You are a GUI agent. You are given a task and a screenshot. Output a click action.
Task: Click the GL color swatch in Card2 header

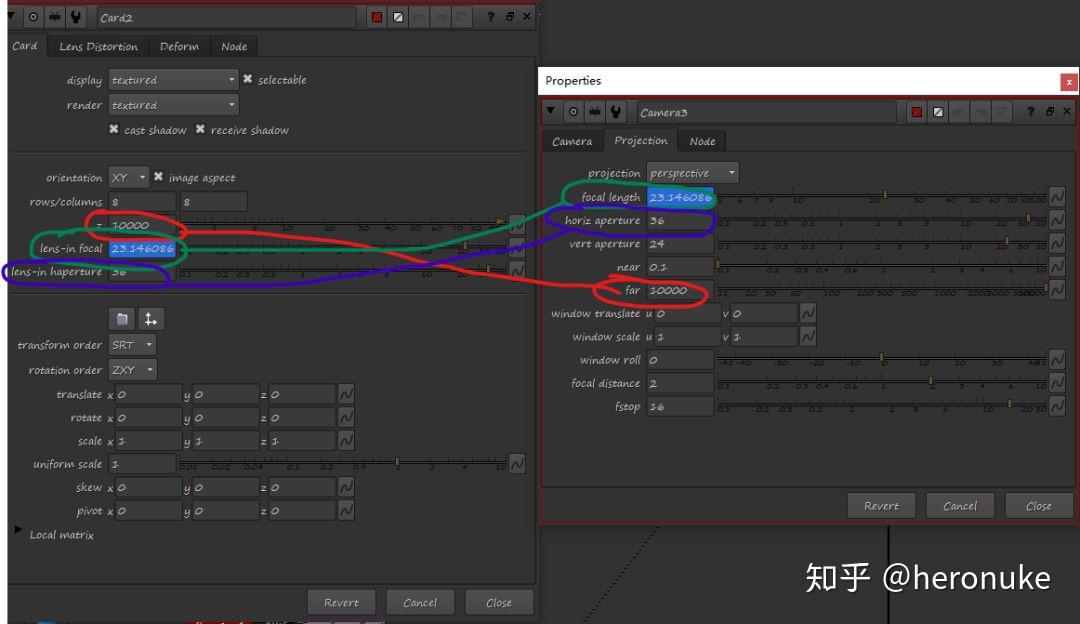398,17
